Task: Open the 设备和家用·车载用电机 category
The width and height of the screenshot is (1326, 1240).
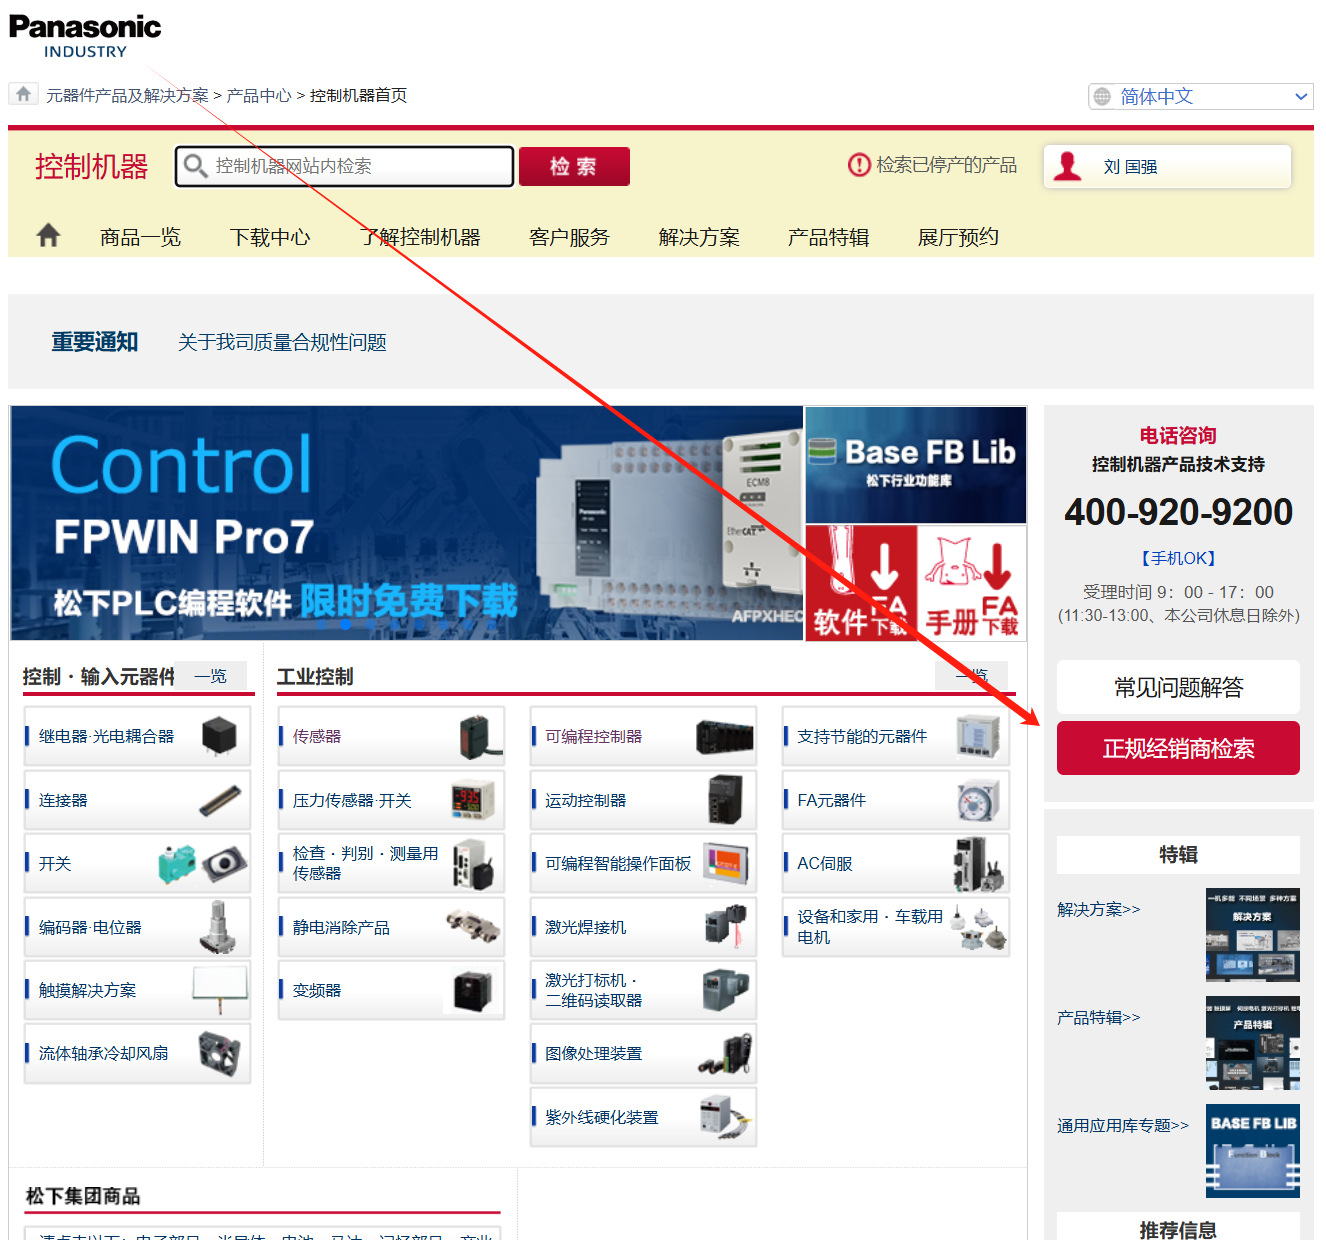Action: [896, 927]
